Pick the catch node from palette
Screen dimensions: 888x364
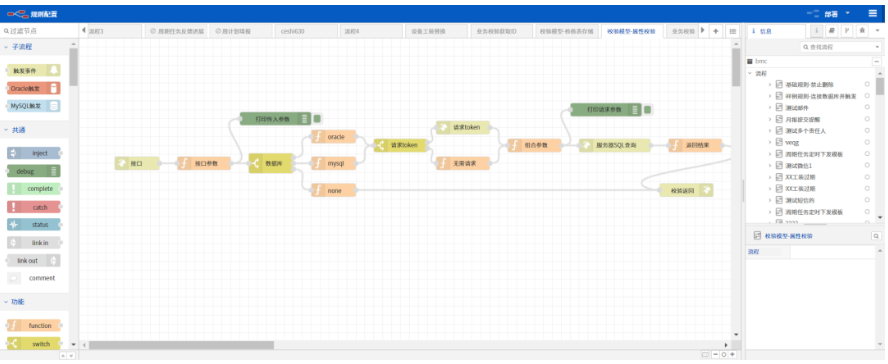[x=33, y=207]
